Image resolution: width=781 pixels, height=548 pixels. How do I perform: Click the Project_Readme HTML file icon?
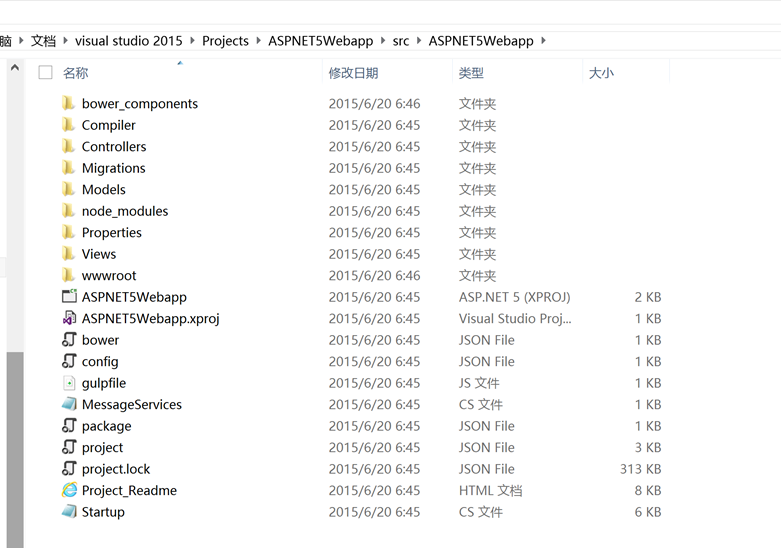pos(69,490)
